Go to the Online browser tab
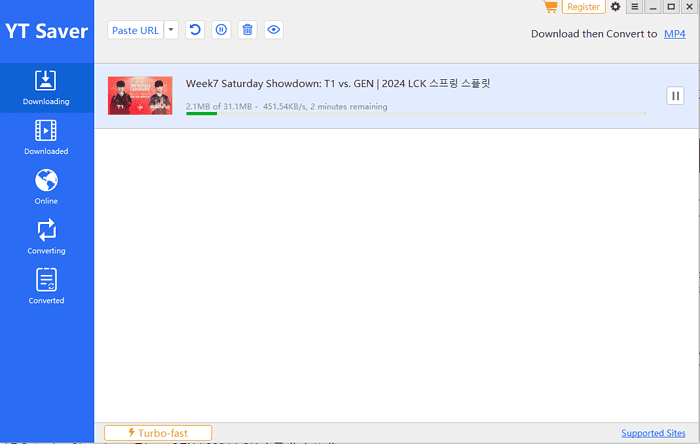Viewport: 700px width, 444px height. coord(46,187)
